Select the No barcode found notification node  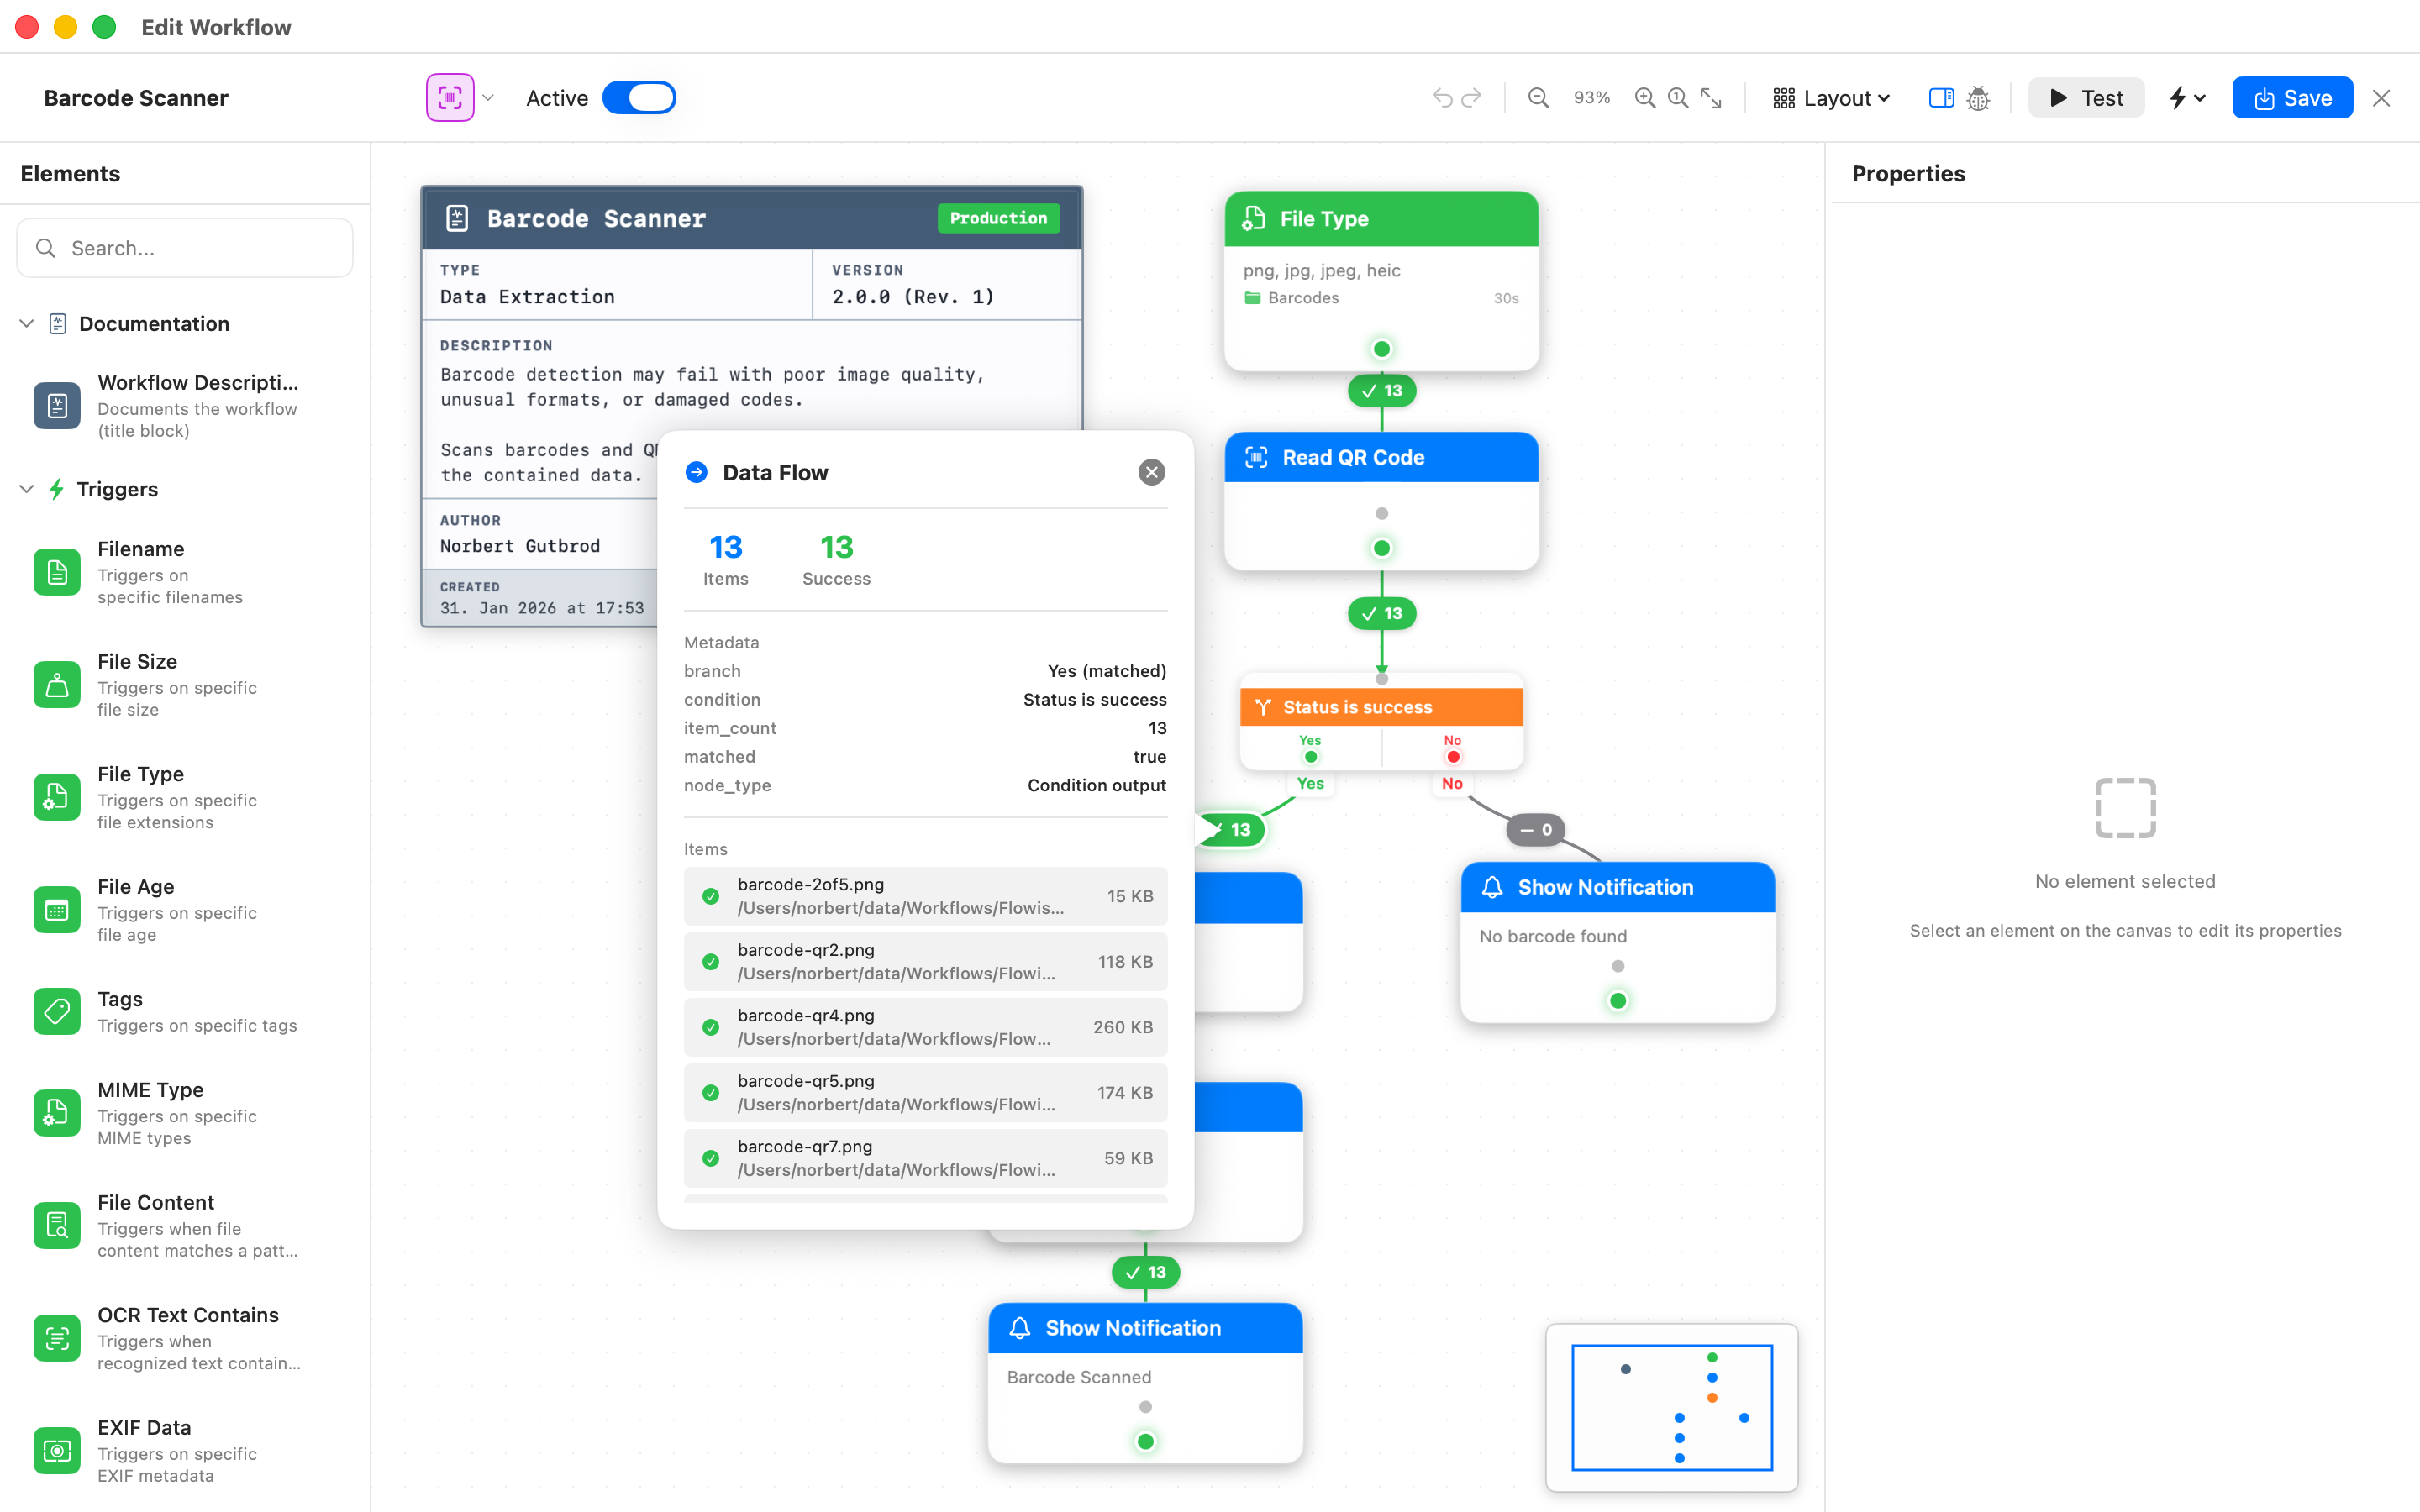[1617, 942]
